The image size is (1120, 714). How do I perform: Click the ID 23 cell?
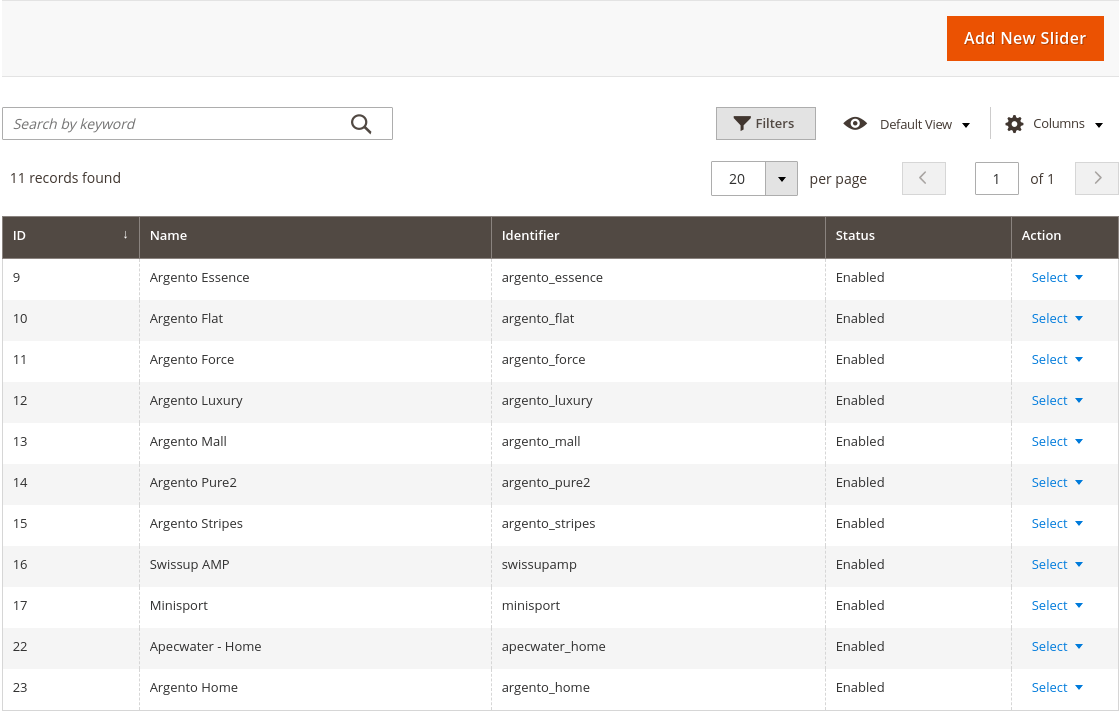point(71,688)
